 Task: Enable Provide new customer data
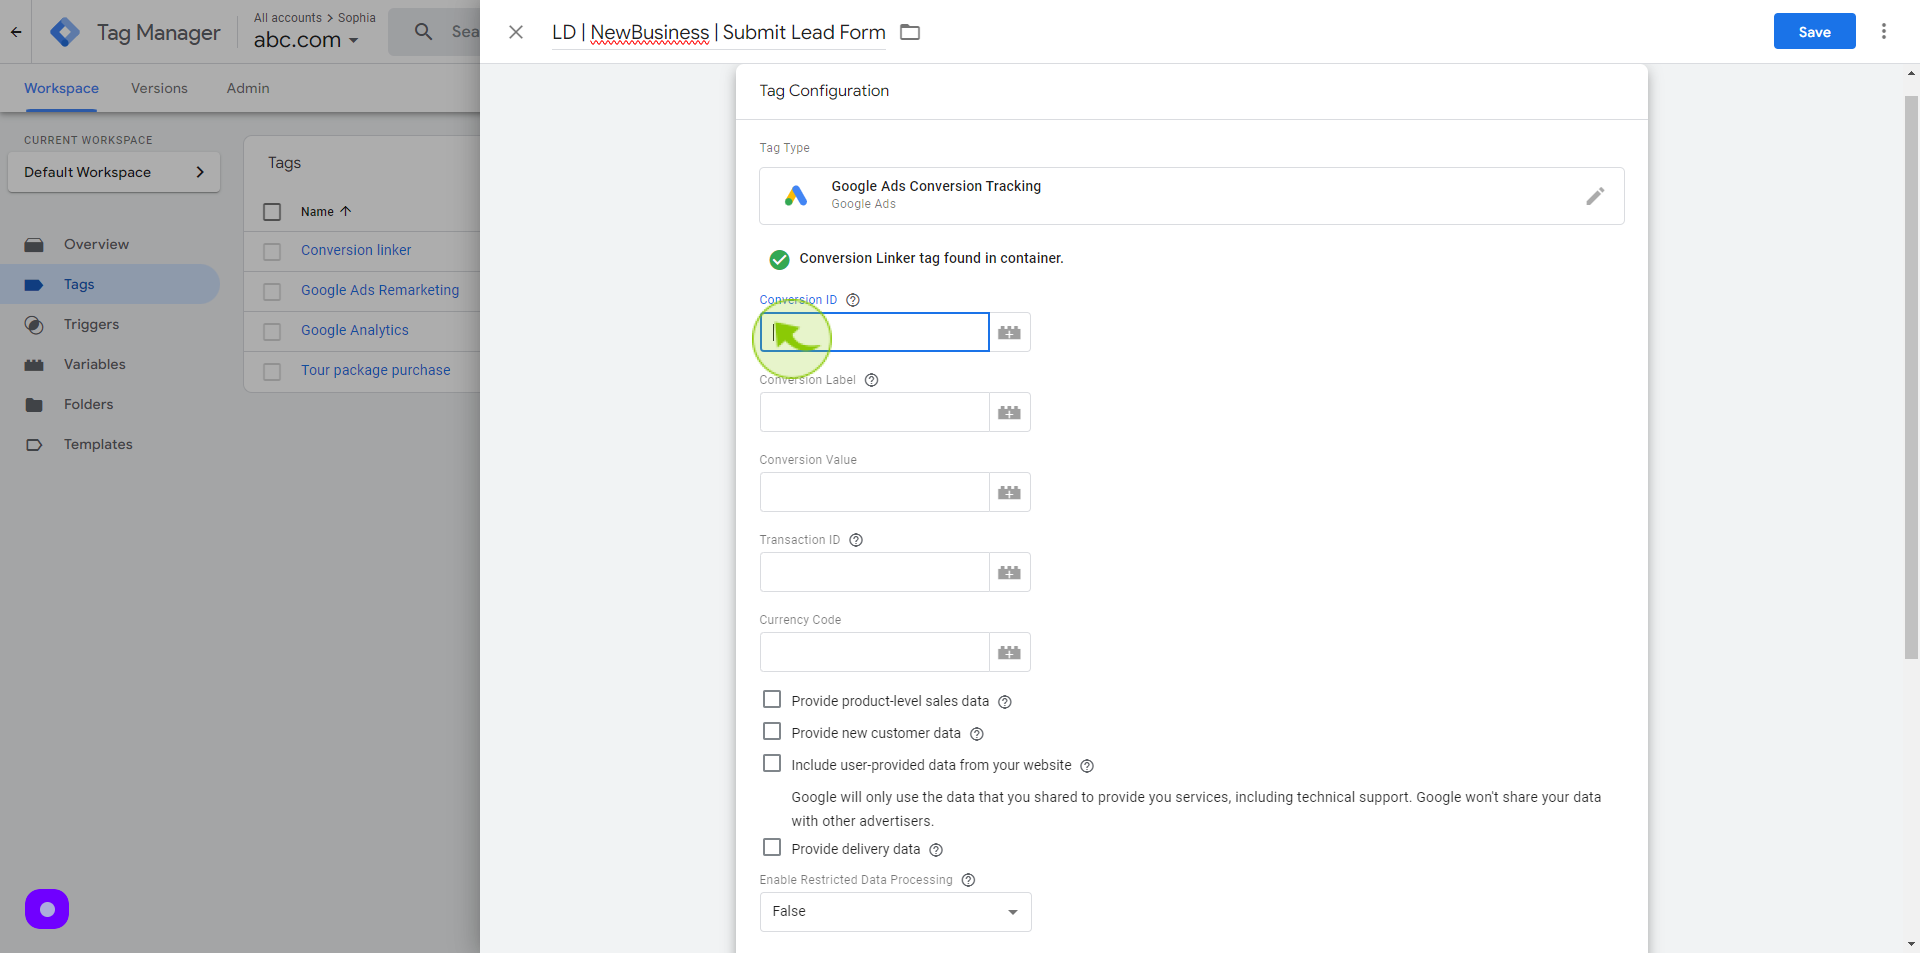point(772,731)
